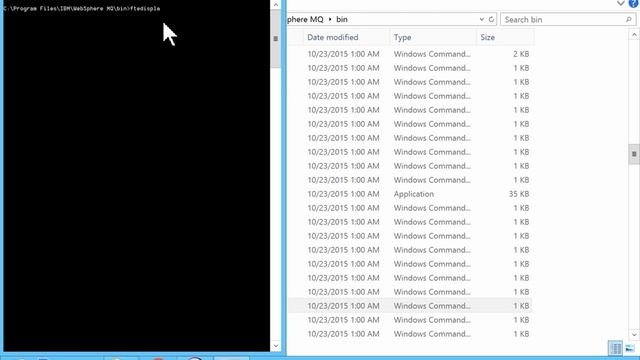Expand the Explorer ribbon with the chevron
The height and width of the screenshot is (360, 640).
click(620, 3)
